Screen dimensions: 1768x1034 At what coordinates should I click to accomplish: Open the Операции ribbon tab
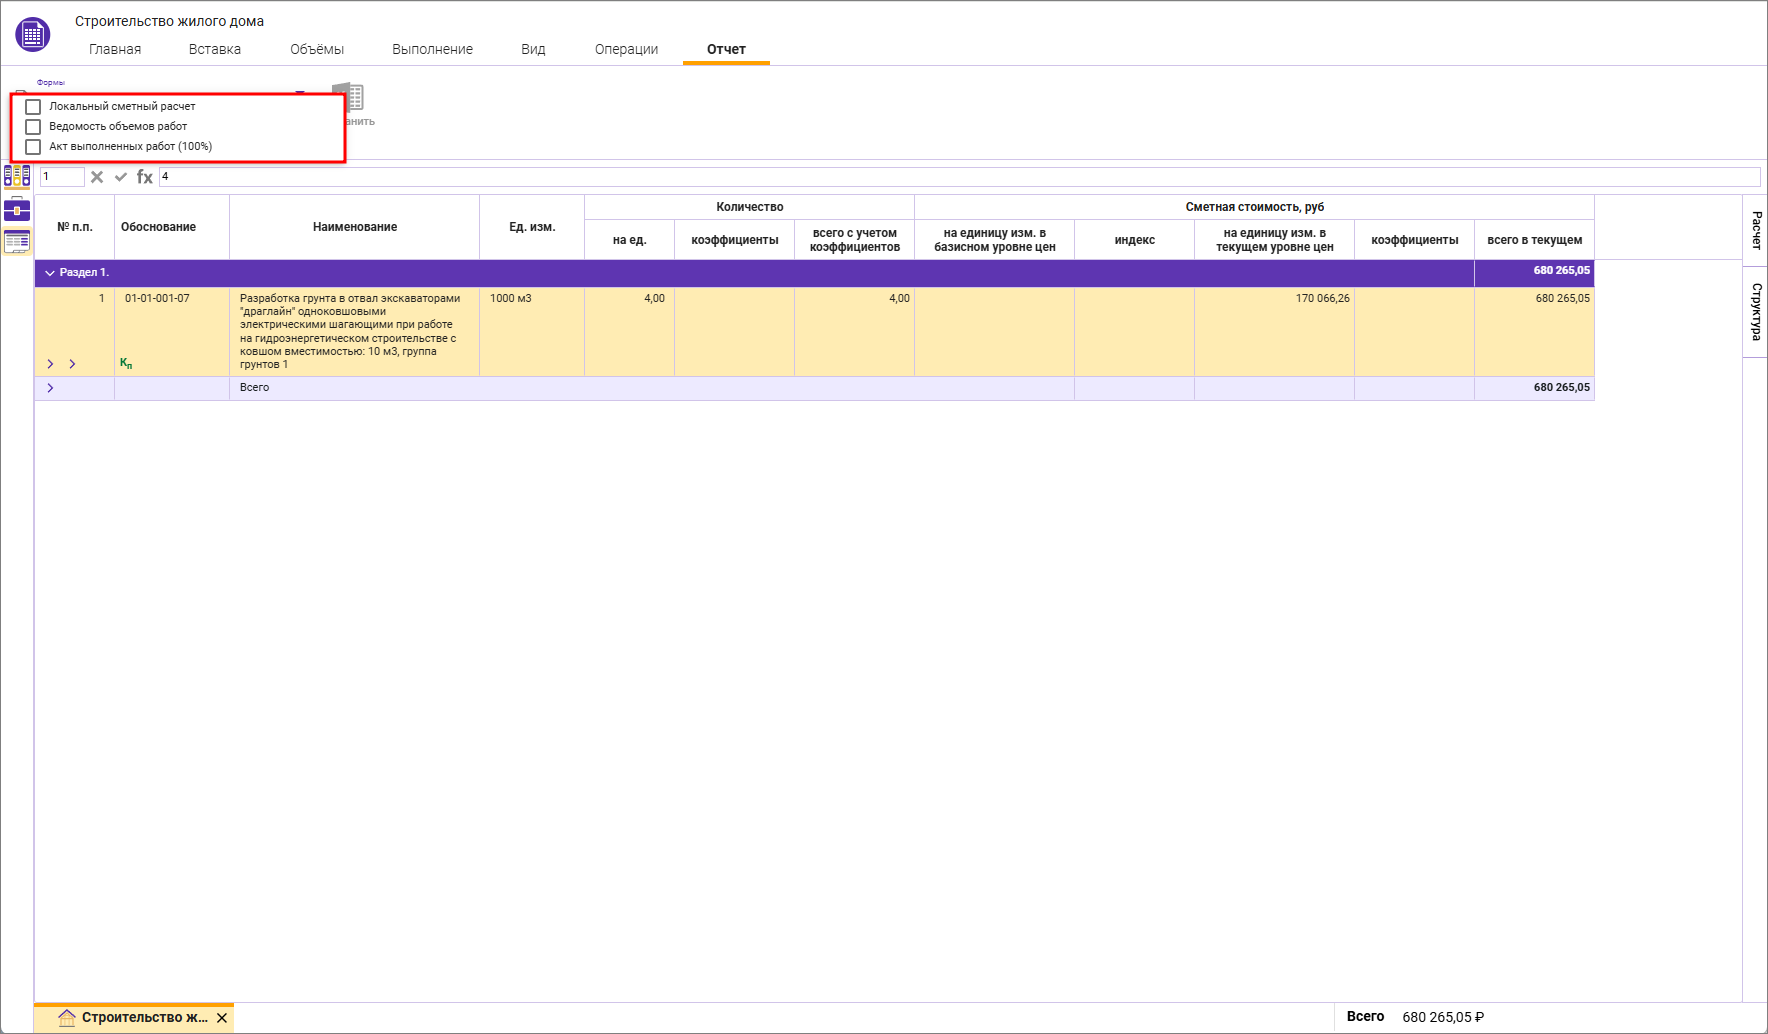626,49
